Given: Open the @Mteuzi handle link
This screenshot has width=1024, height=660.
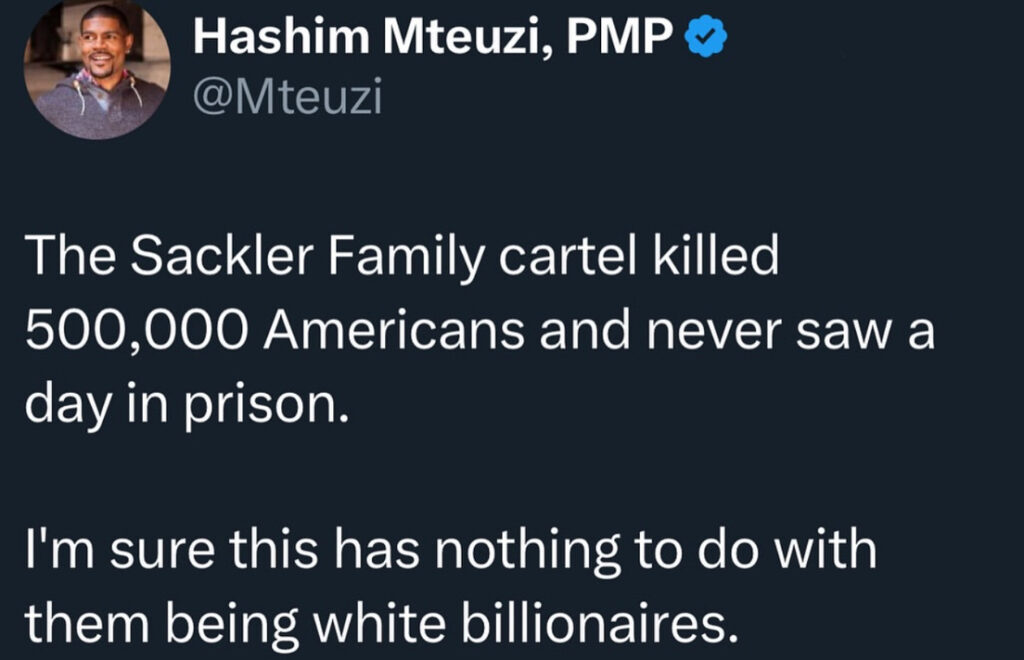Looking at the screenshot, I should click(288, 99).
